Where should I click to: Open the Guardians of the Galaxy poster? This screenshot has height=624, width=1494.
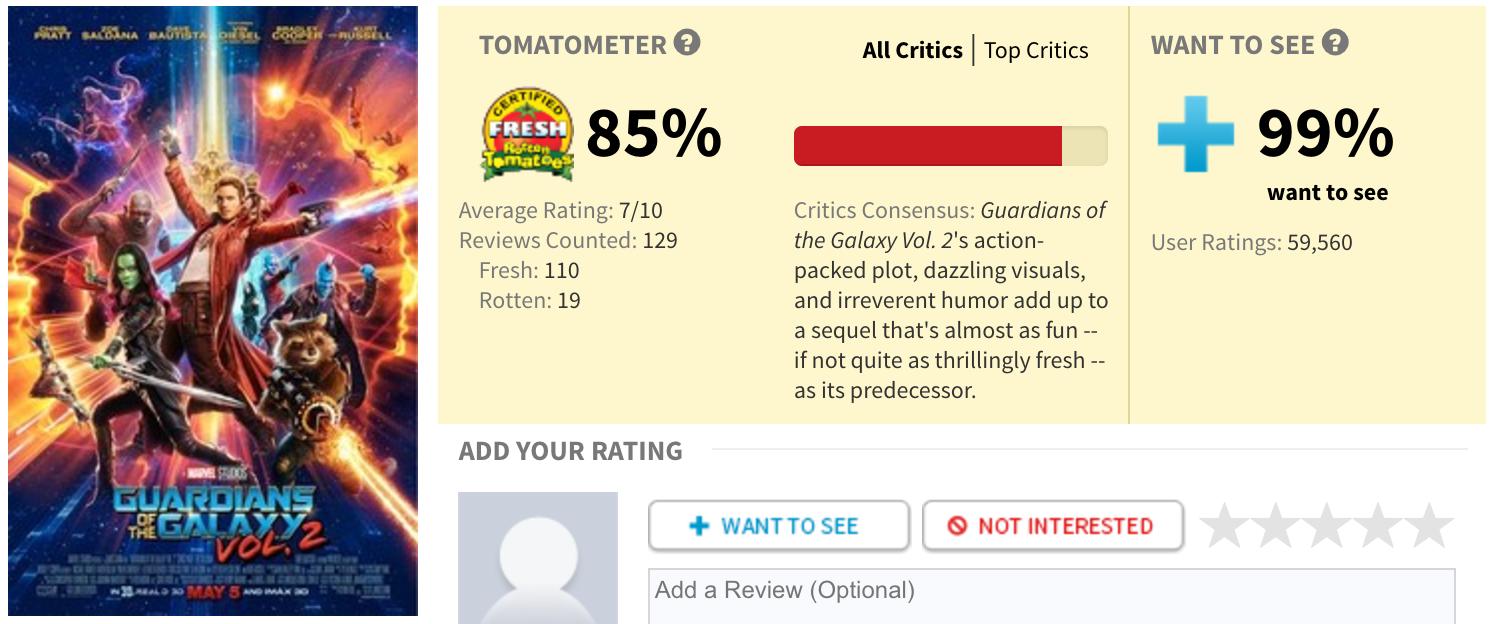[x=213, y=310]
